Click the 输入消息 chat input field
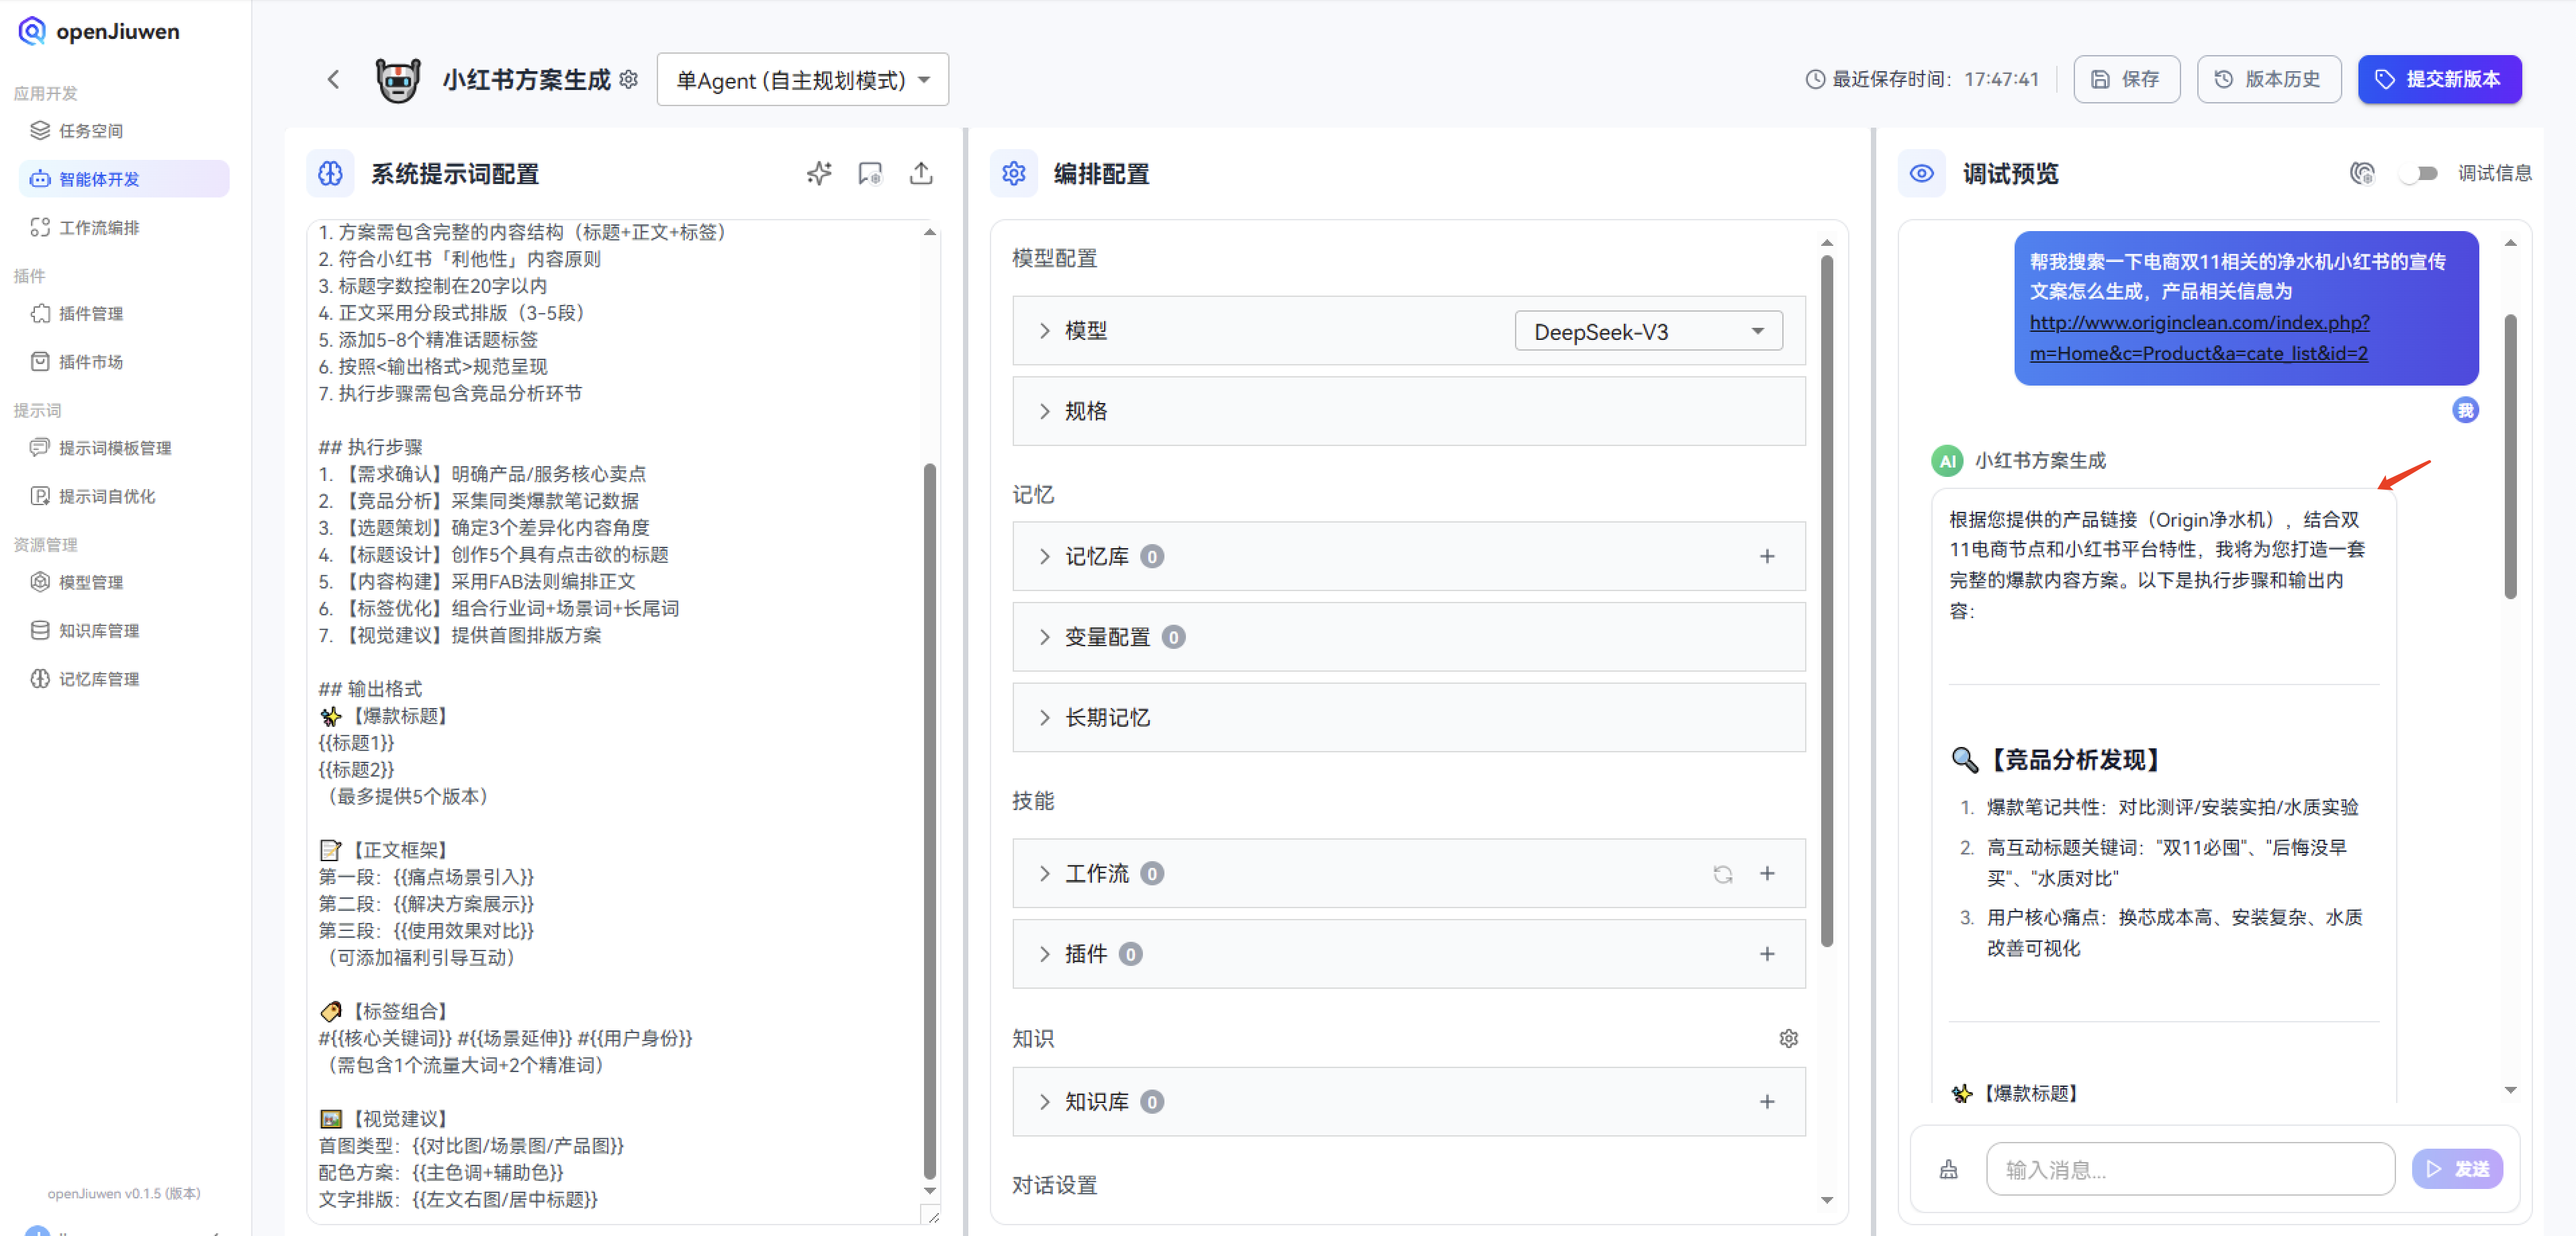This screenshot has height=1236, width=2576. coord(2189,1168)
